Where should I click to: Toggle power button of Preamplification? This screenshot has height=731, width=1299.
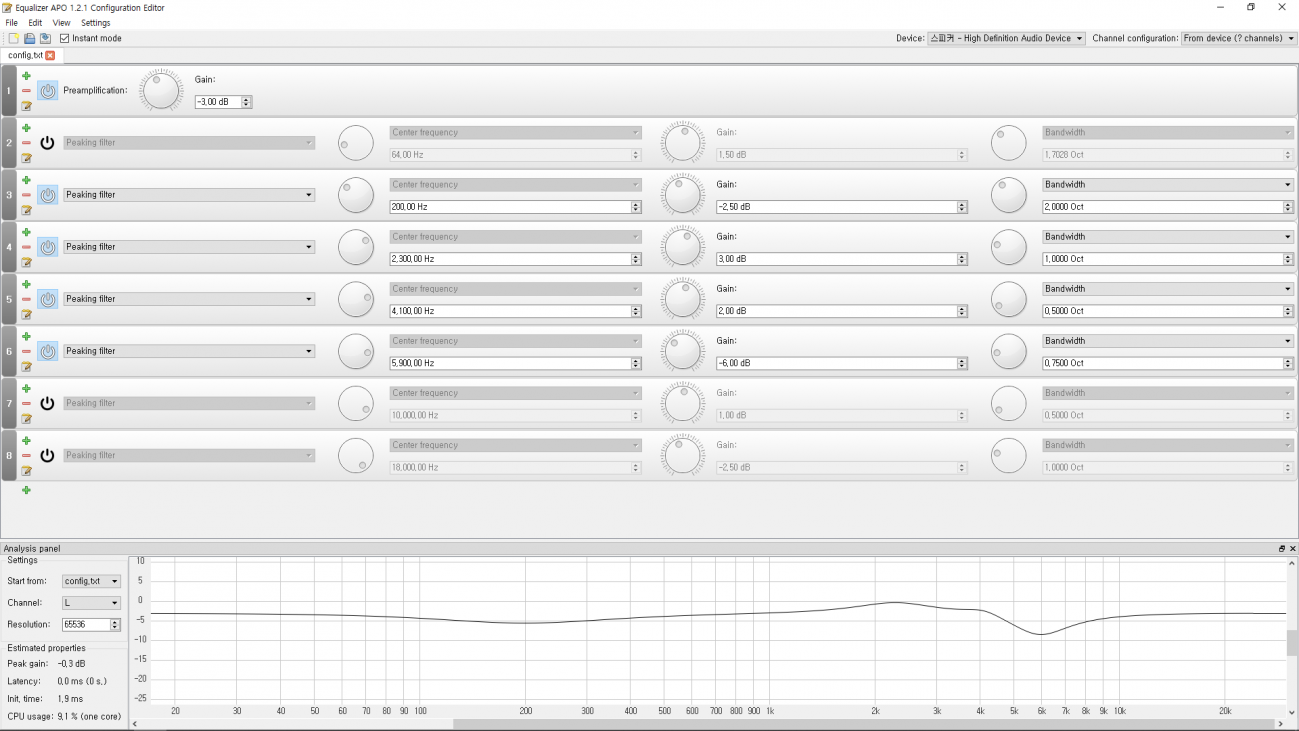point(48,90)
